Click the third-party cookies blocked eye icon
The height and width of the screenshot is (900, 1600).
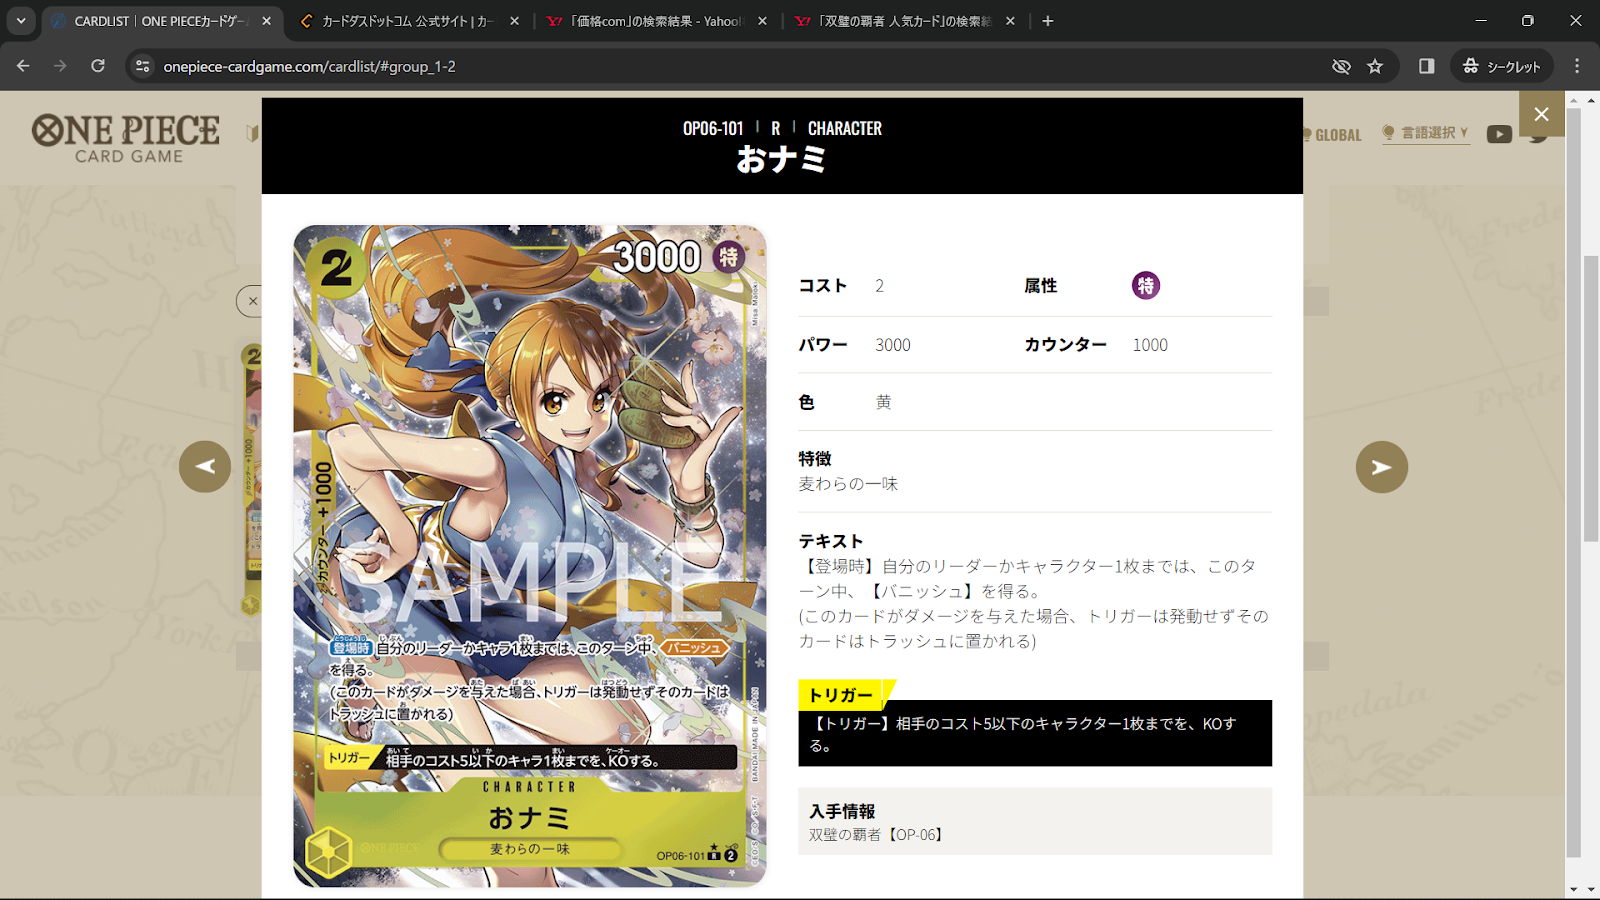pos(1341,66)
